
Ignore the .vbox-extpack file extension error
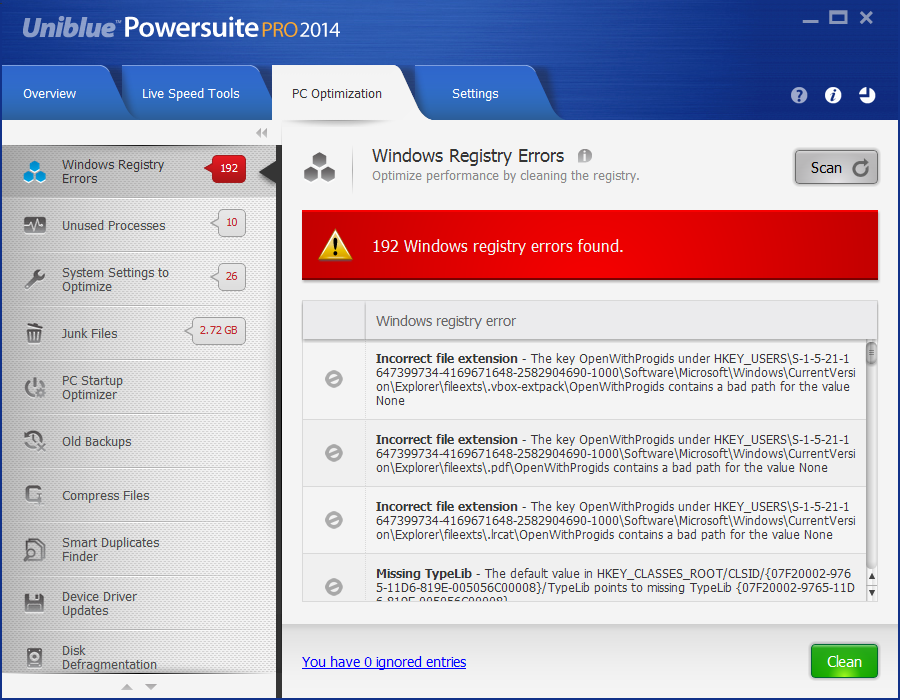333,379
